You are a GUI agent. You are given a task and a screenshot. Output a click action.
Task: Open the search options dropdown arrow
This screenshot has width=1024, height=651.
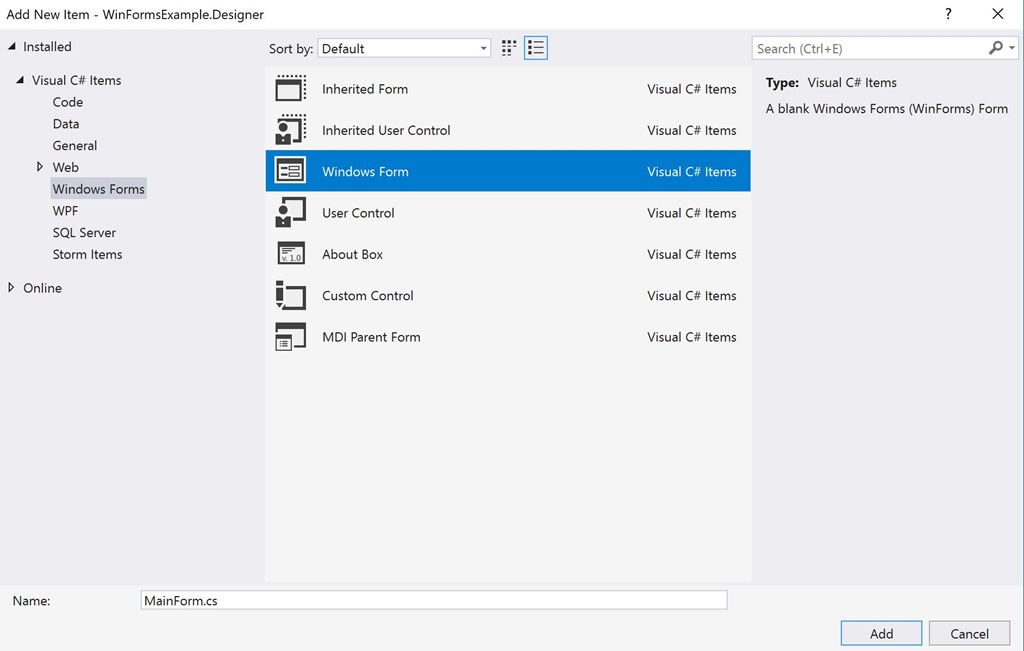pos(1010,47)
